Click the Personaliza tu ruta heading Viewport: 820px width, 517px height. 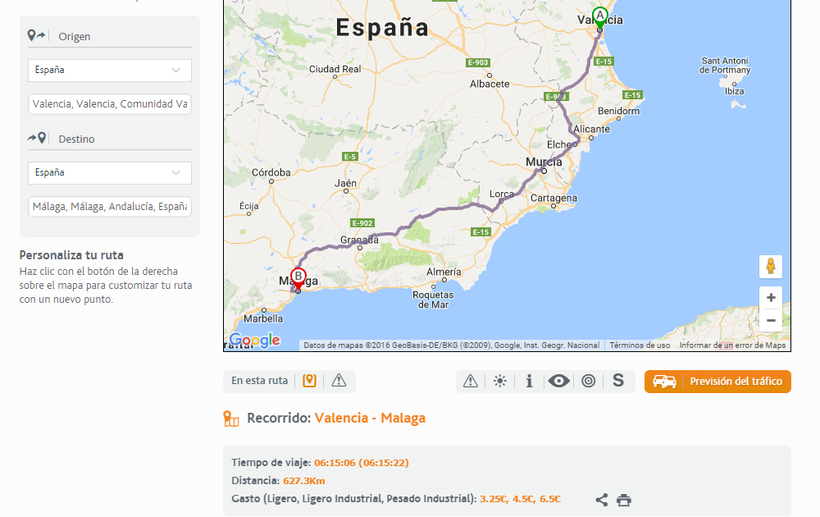coord(71,255)
